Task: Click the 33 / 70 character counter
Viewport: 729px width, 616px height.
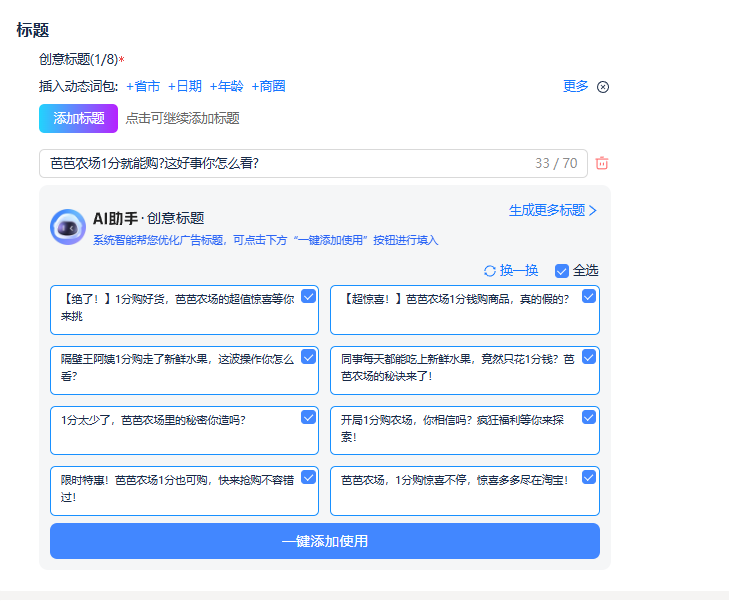Action: coord(556,163)
